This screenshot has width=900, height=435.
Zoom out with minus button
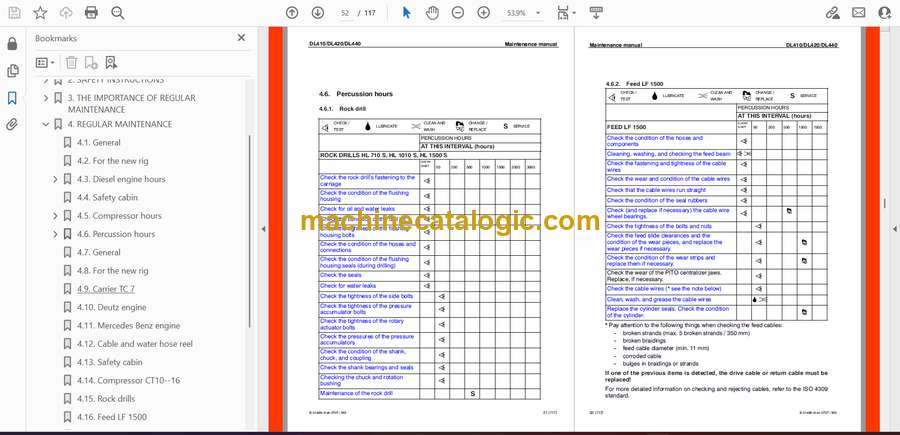[457, 13]
